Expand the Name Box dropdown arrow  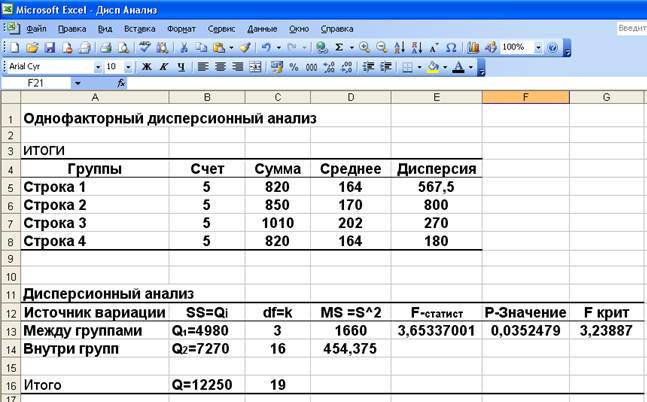77,83
